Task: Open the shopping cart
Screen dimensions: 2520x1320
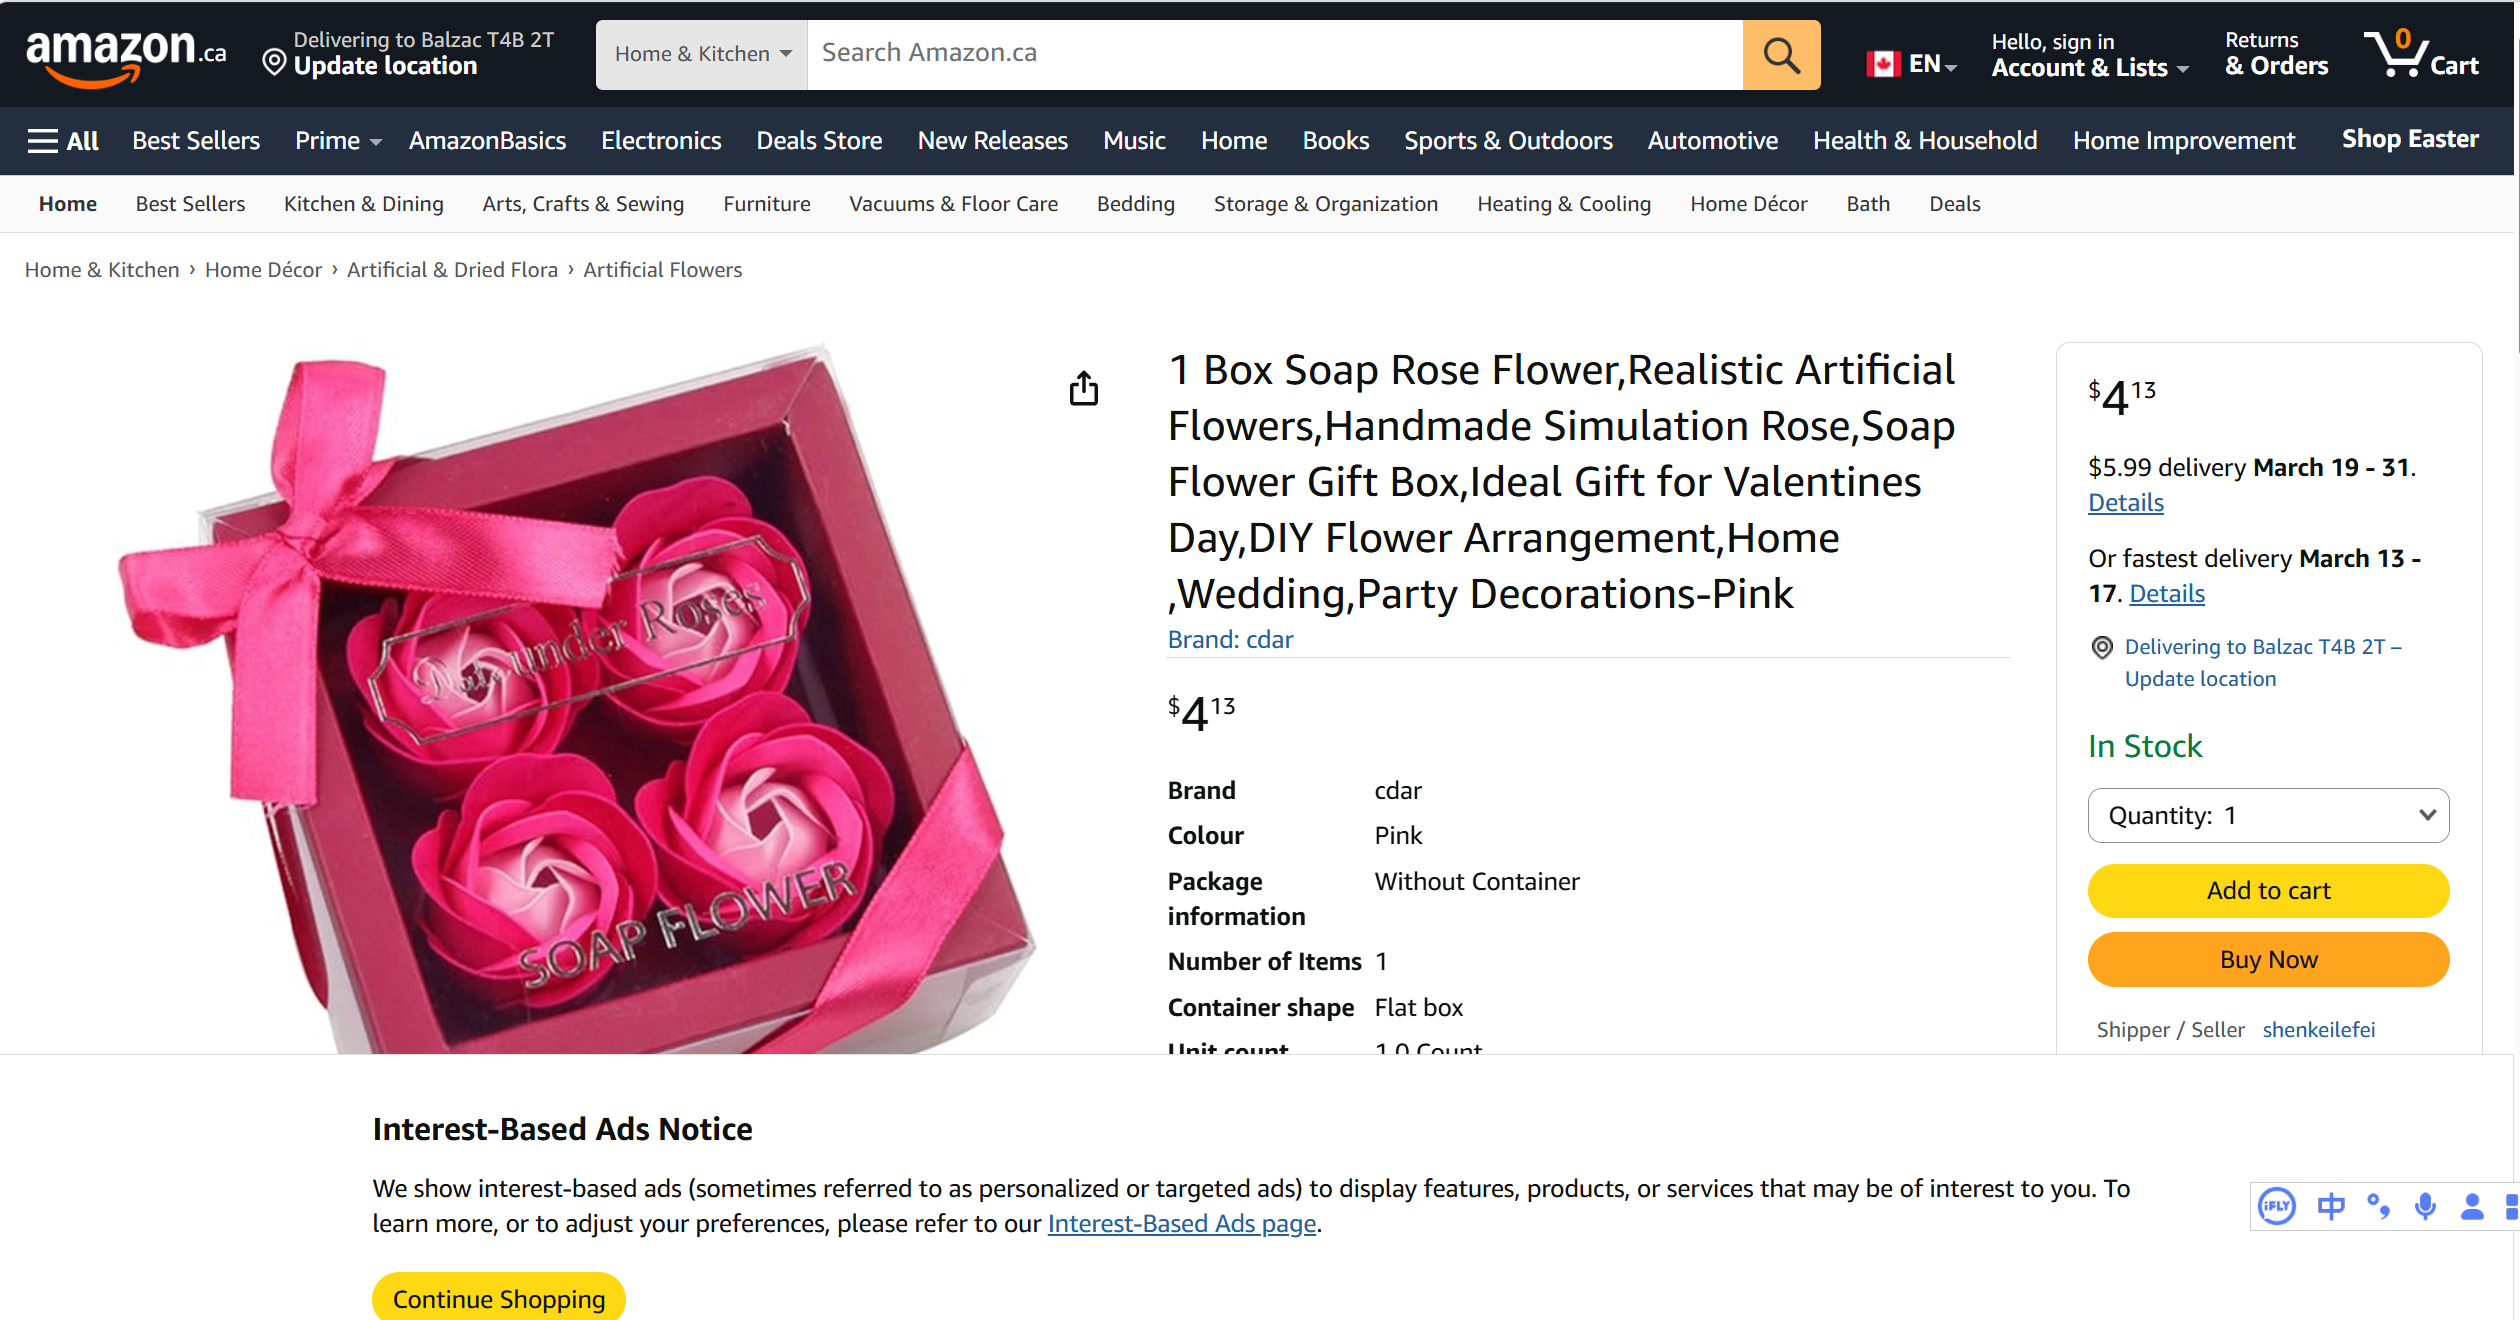Action: click(2420, 55)
